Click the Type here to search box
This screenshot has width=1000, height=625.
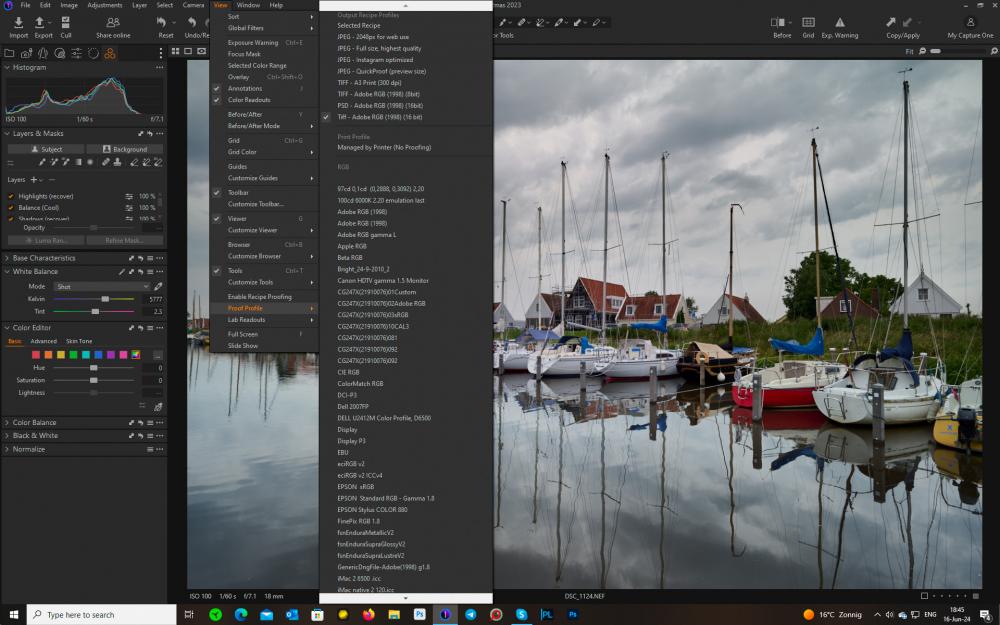tap(102, 615)
